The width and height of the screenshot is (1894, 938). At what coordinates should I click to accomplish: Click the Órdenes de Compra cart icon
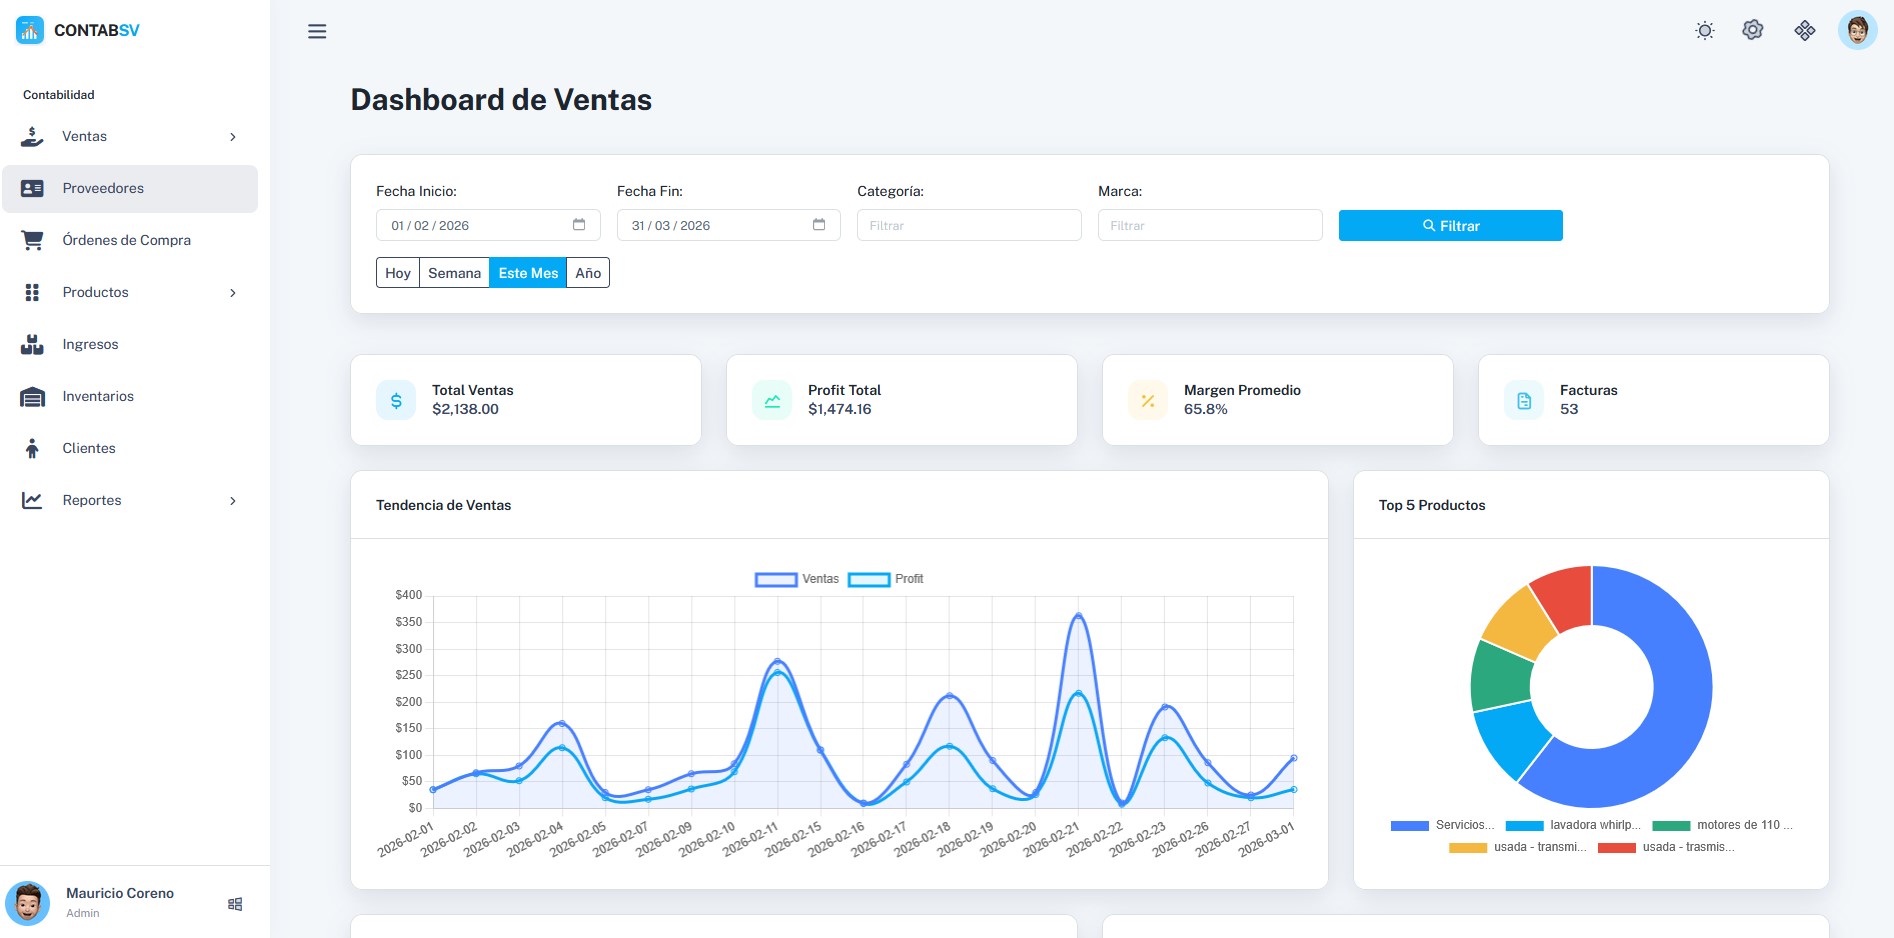[x=32, y=240]
